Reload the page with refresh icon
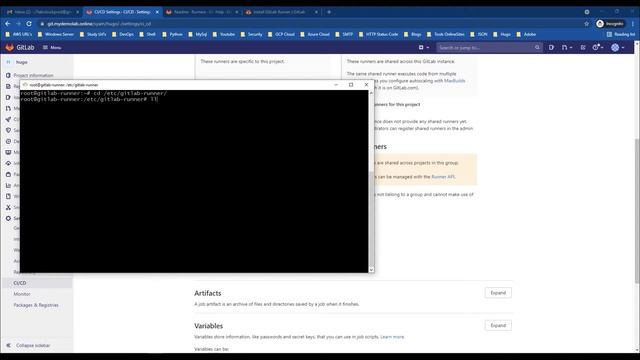 (x=29, y=24)
